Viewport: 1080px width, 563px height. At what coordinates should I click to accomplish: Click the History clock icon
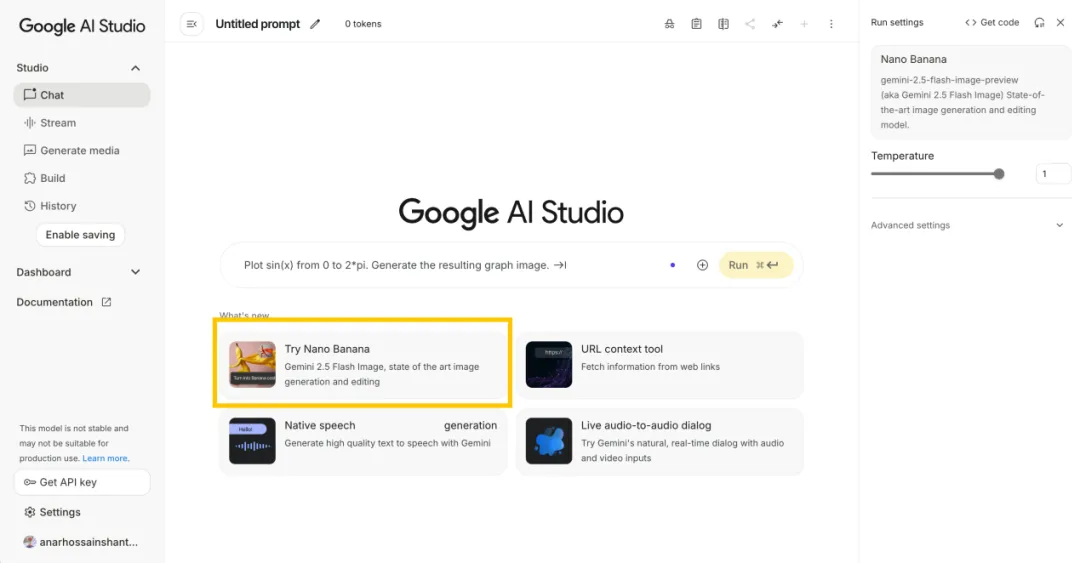(x=30, y=206)
